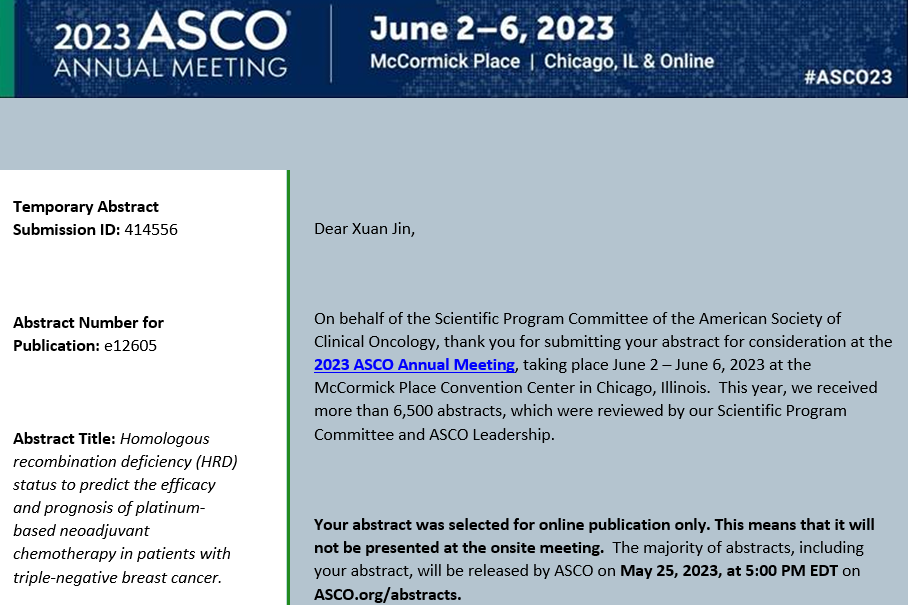This screenshot has height=605, width=908.
Task: Click the green strip at the banner's left edge
Action: [x=6, y=48]
